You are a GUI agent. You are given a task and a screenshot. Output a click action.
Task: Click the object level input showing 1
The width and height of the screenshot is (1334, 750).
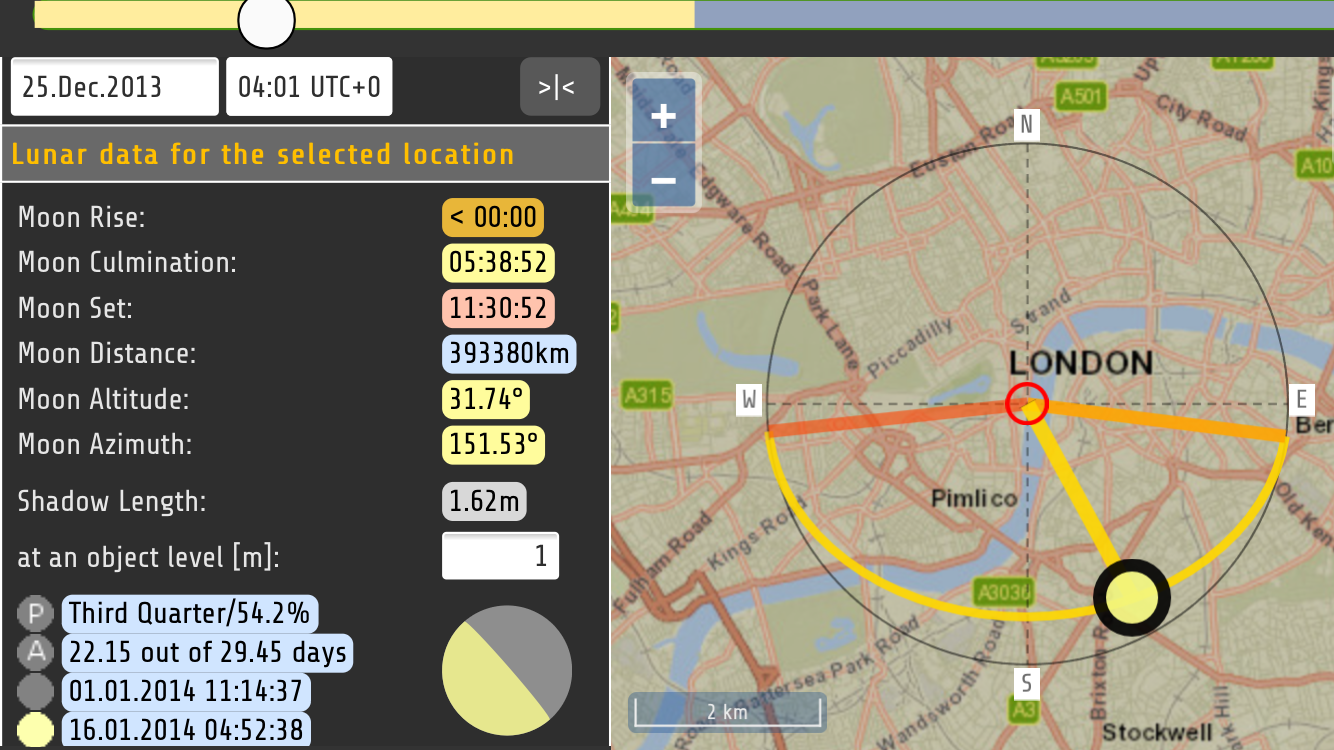click(x=500, y=555)
